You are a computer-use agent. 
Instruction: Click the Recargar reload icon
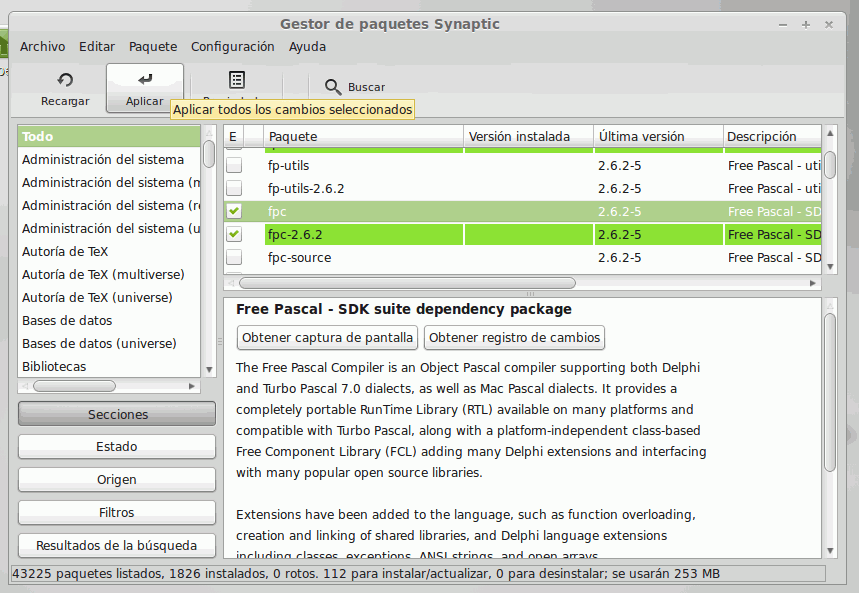click(65, 81)
